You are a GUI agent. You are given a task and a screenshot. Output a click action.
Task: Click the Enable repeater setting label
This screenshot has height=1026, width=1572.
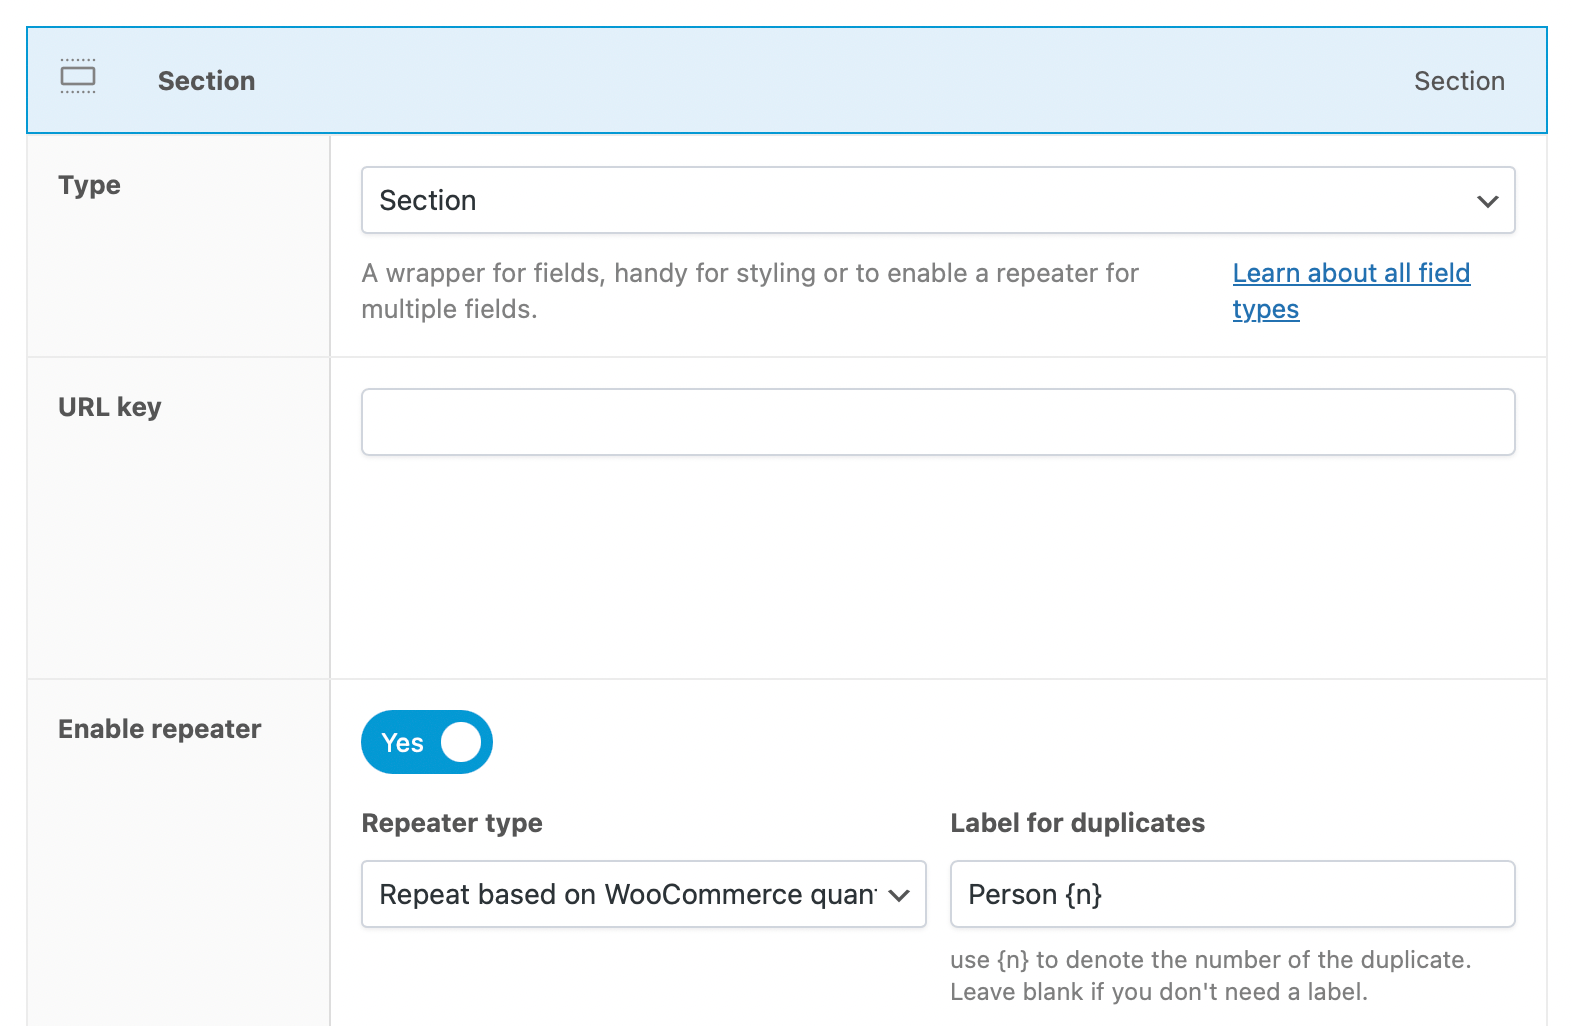point(159,729)
